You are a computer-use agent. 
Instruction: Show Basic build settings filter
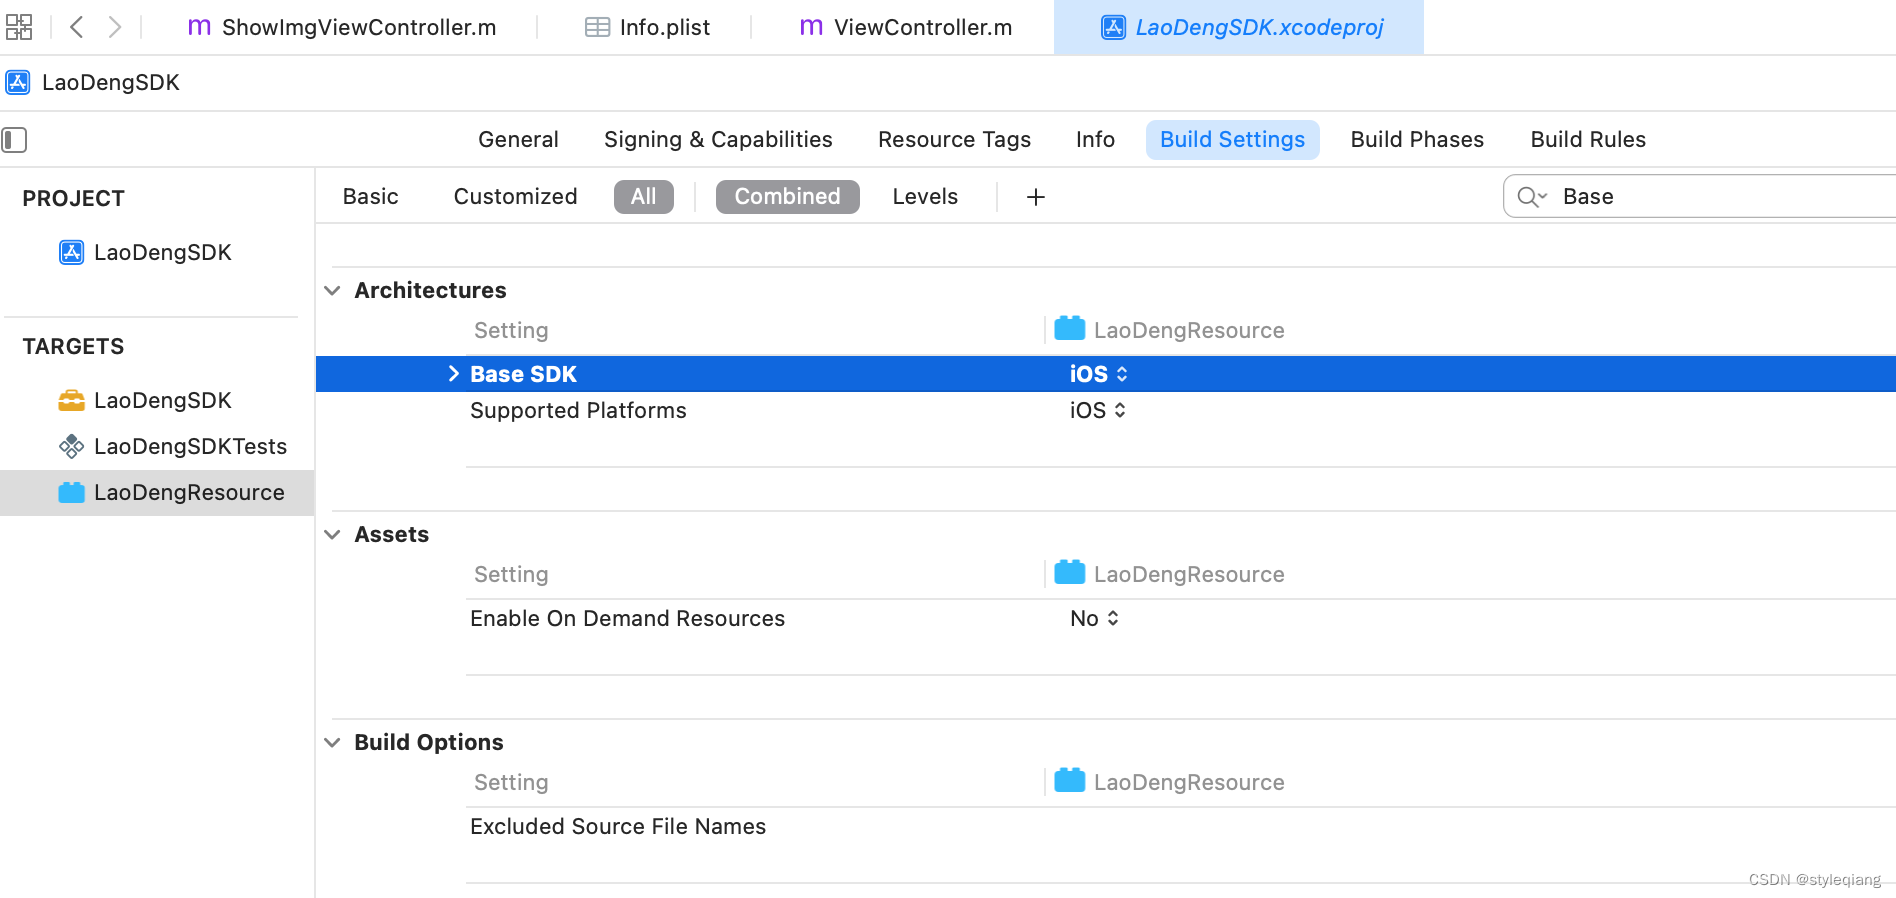(370, 196)
